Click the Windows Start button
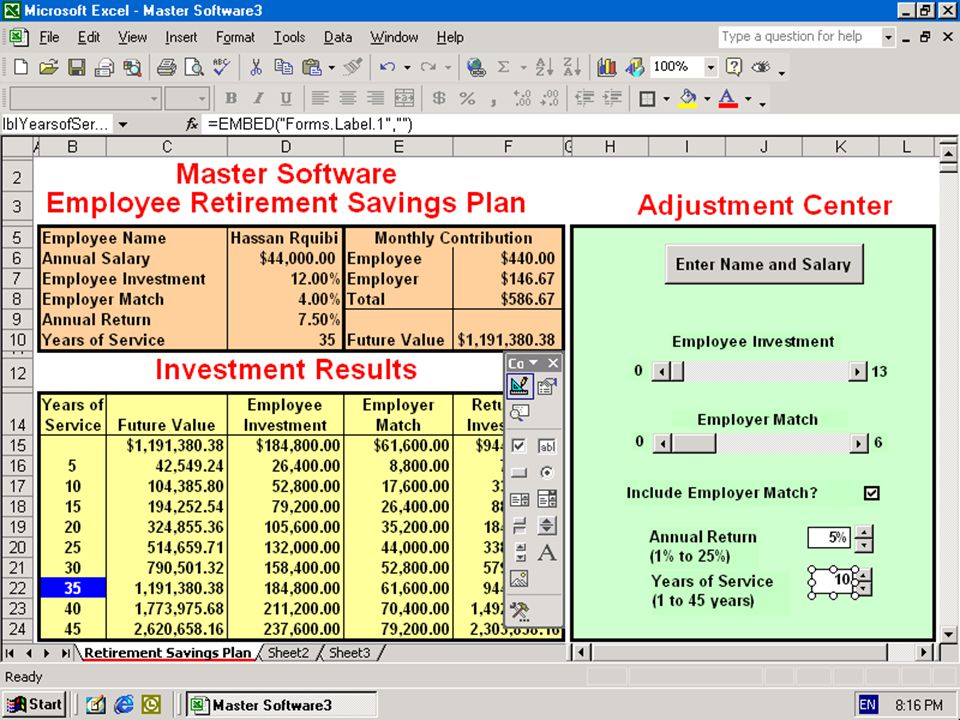This screenshot has width=960, height=720. point(35,705)
